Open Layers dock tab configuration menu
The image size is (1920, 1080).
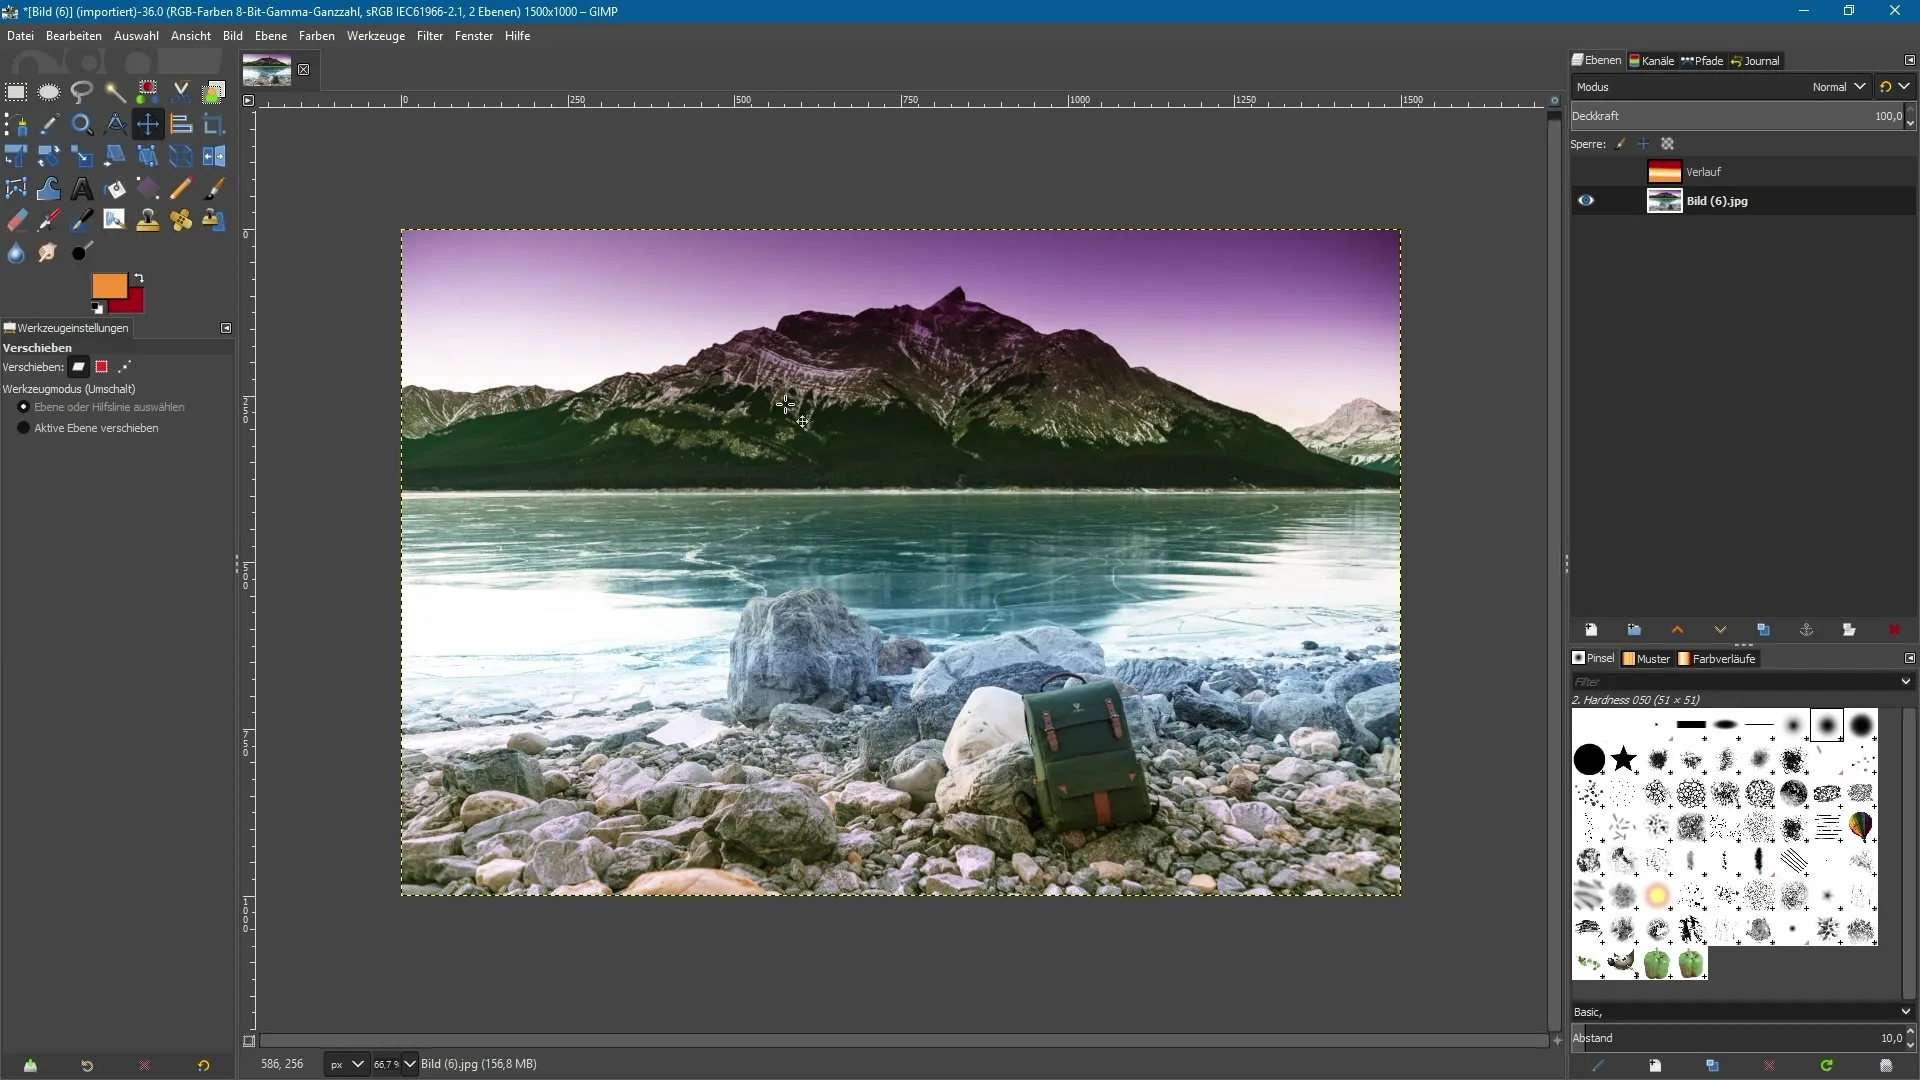[1909, 61]
